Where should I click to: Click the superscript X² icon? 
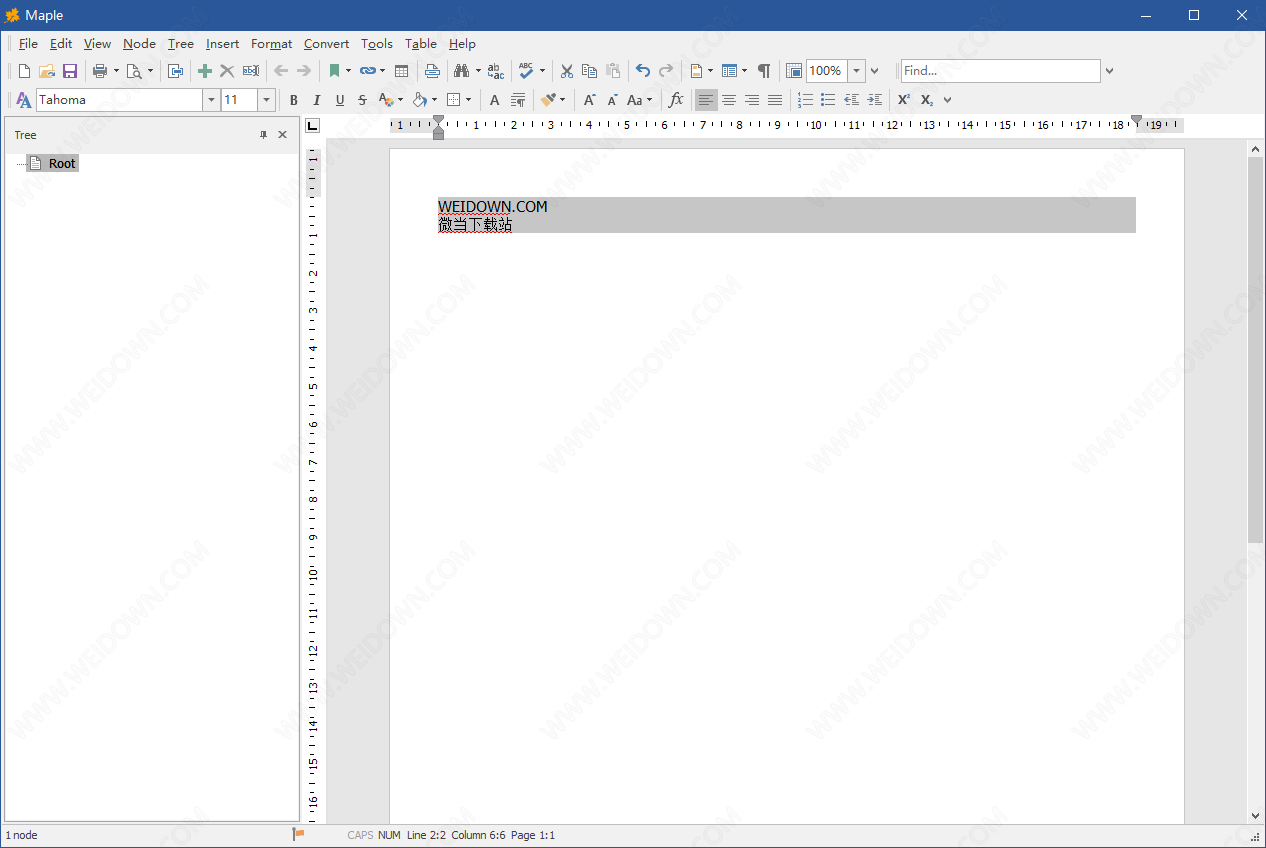[x=904, y=100]
